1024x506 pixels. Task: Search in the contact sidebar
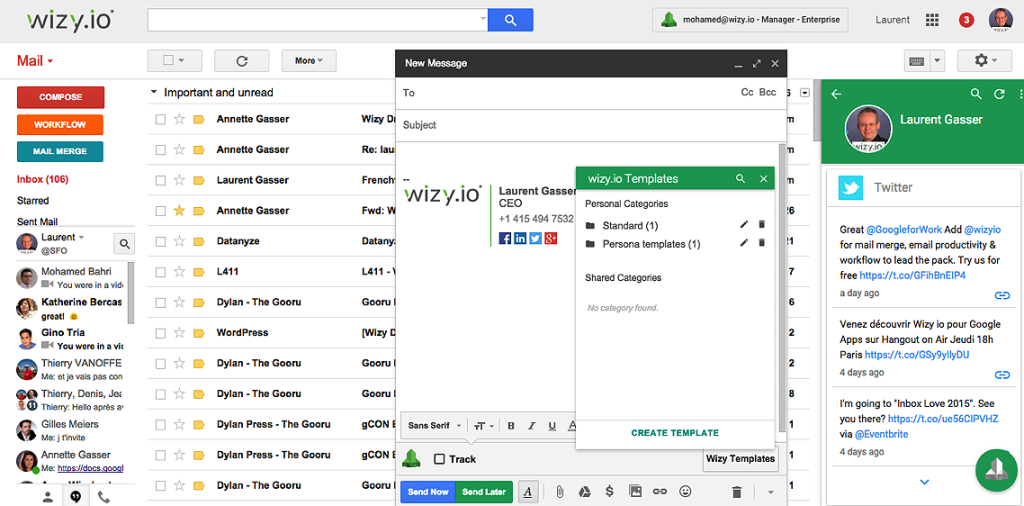pos(976,94)
